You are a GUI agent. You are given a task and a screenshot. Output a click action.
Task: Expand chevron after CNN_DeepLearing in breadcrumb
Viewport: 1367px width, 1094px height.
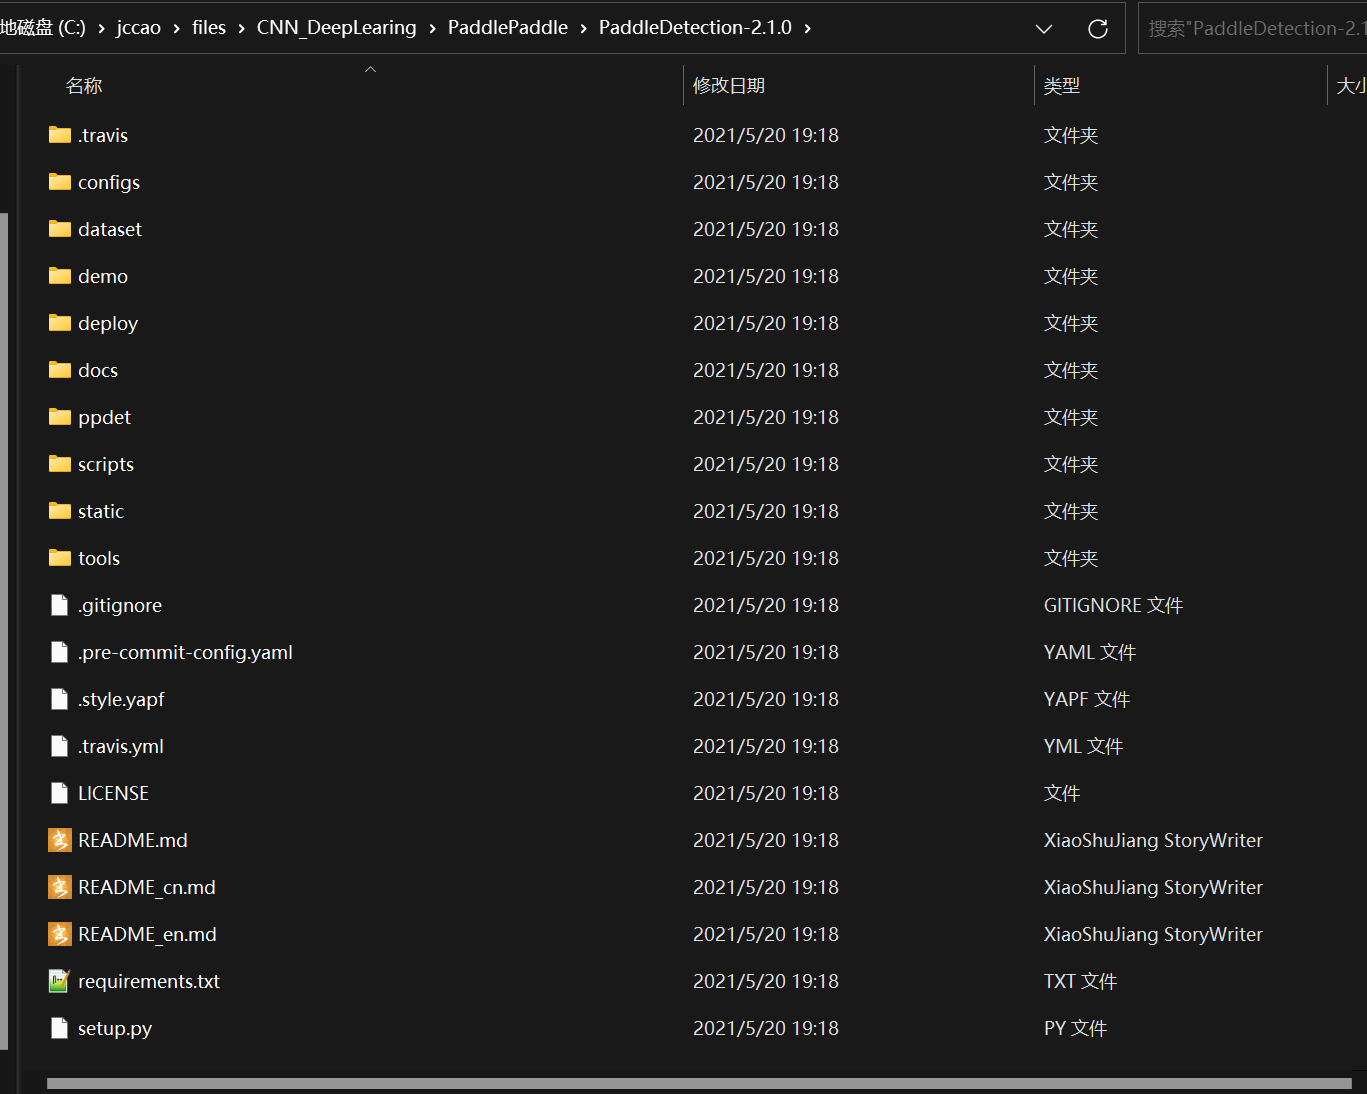(x=432, y=29)
